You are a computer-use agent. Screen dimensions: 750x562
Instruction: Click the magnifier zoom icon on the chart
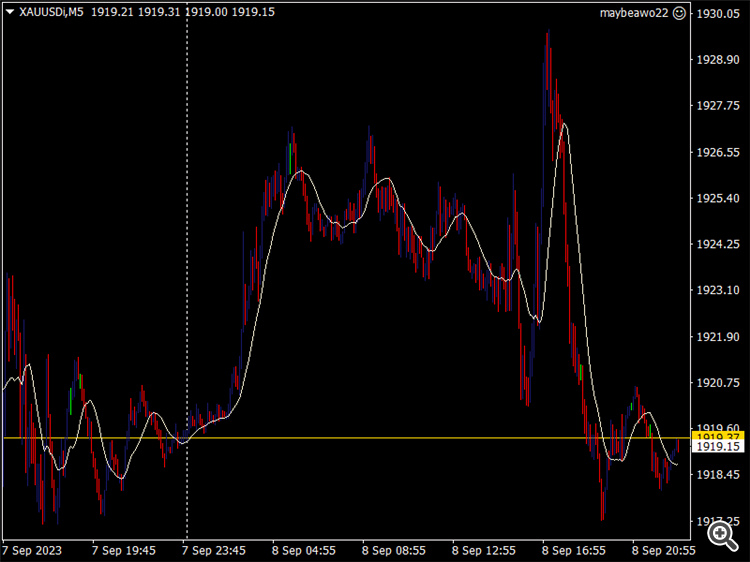point(719,533)
